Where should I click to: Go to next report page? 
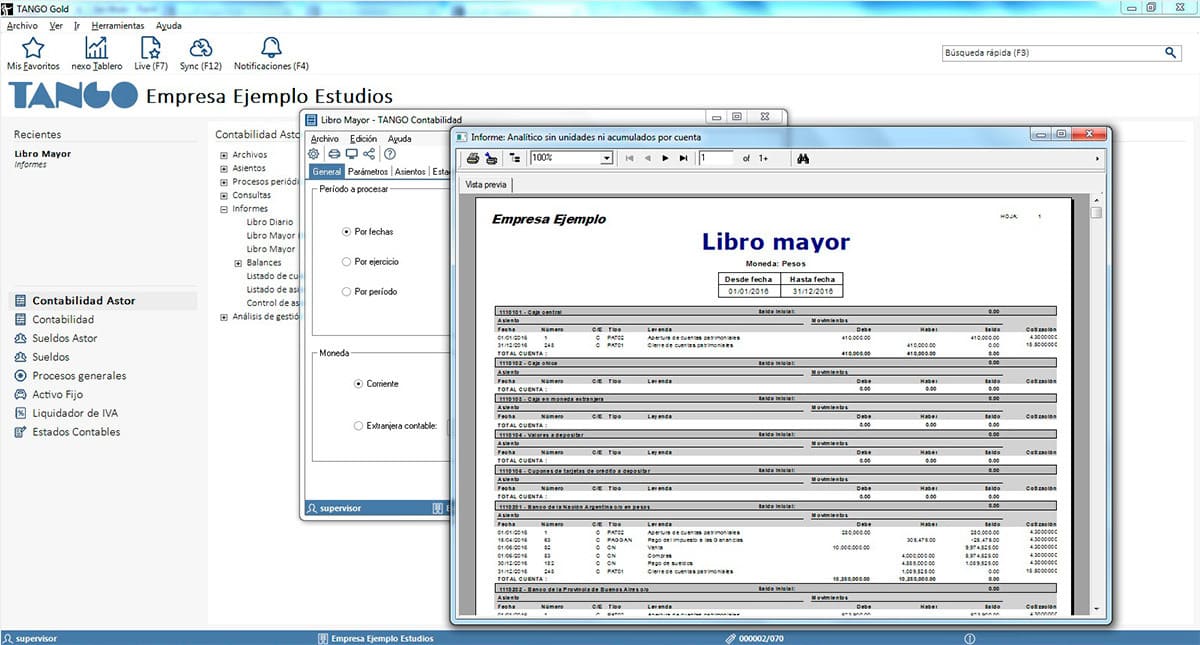click(665, 158)
